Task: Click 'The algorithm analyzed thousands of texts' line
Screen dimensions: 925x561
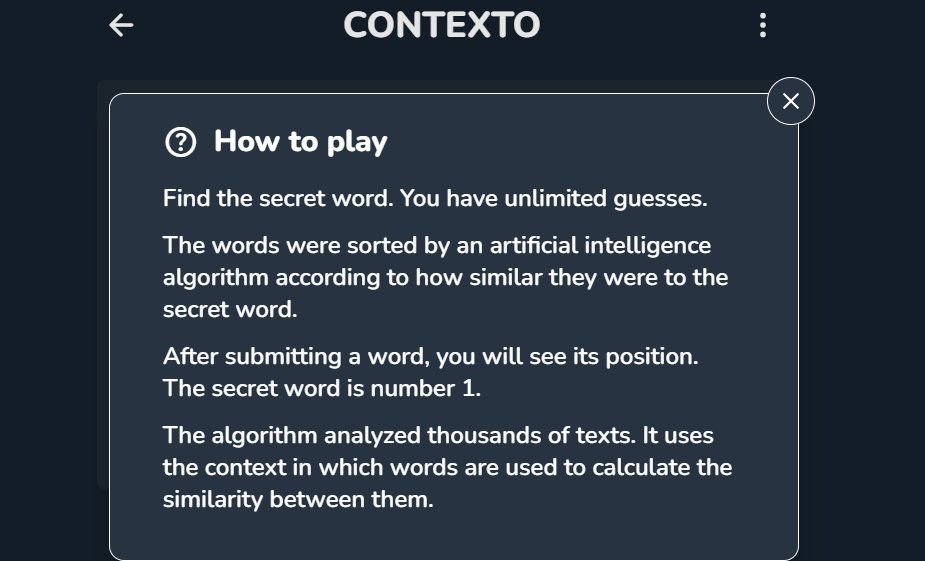Action: pos(438,435)
